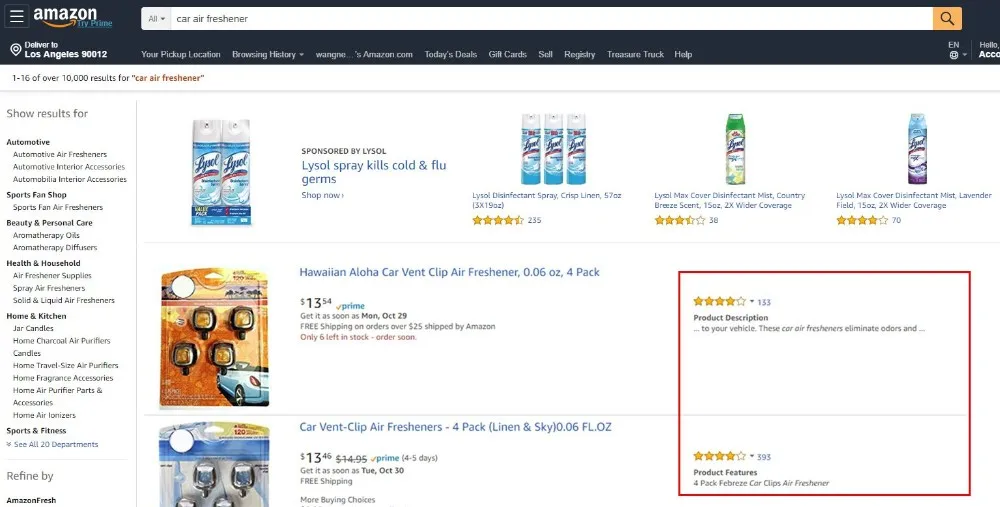Click the delivery location pin icon
The height and width of the screenshot is (507, 1000).
(16, 50)
